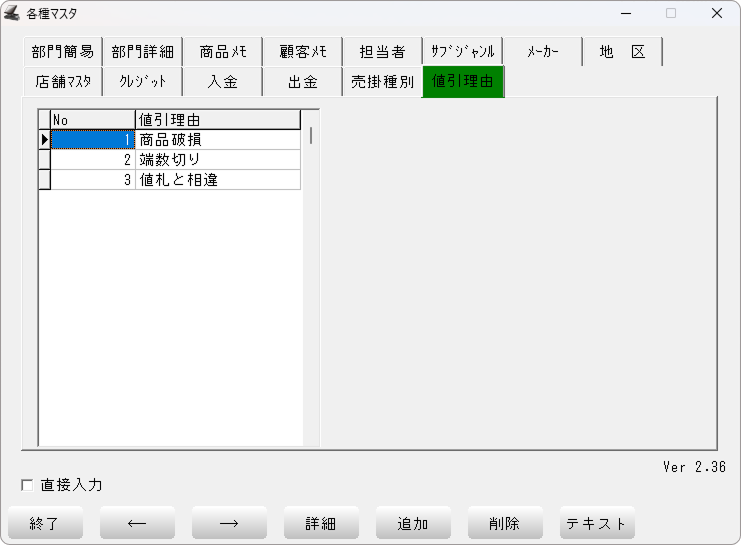Screen dimensions: 741x545
Task: Click the app icon in title bar
Action: pyautogui.click(x=13, y=14)
